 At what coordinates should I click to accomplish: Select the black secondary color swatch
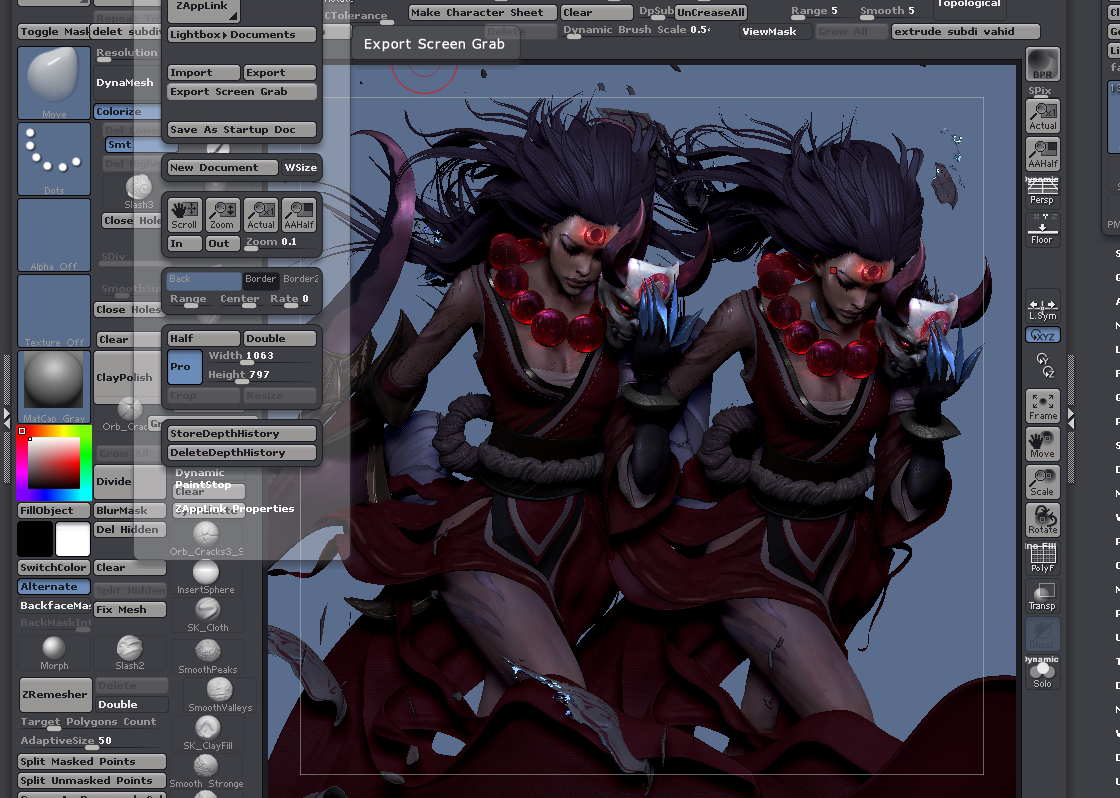pyautogui.click(x=35, y=539)
